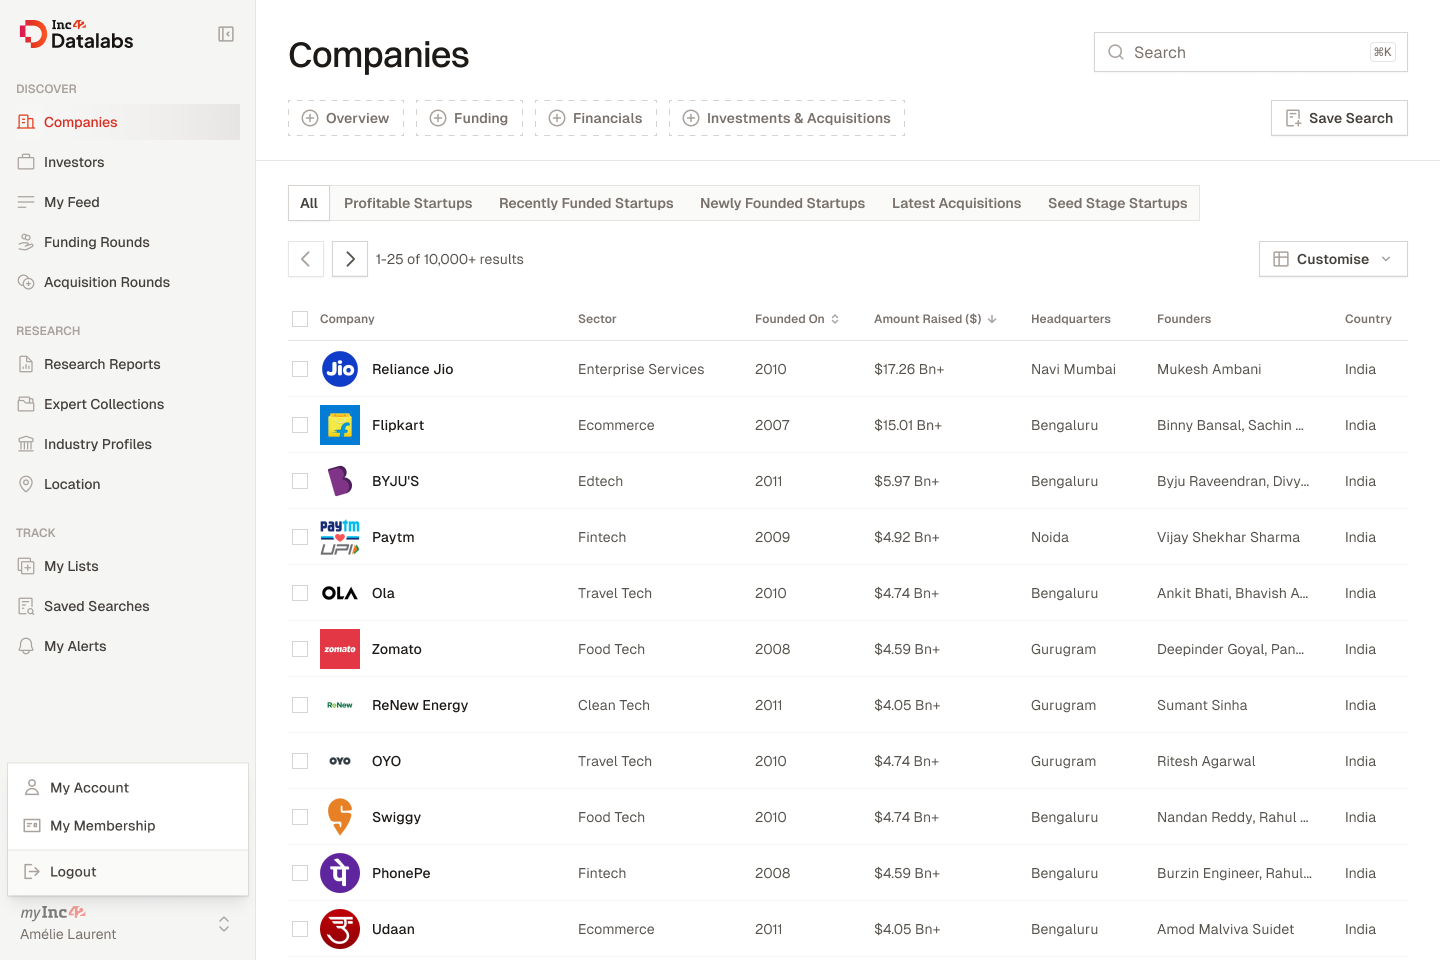Open Udaan logo icon
Screen dimensions: 1440x960
coord(340,929)
